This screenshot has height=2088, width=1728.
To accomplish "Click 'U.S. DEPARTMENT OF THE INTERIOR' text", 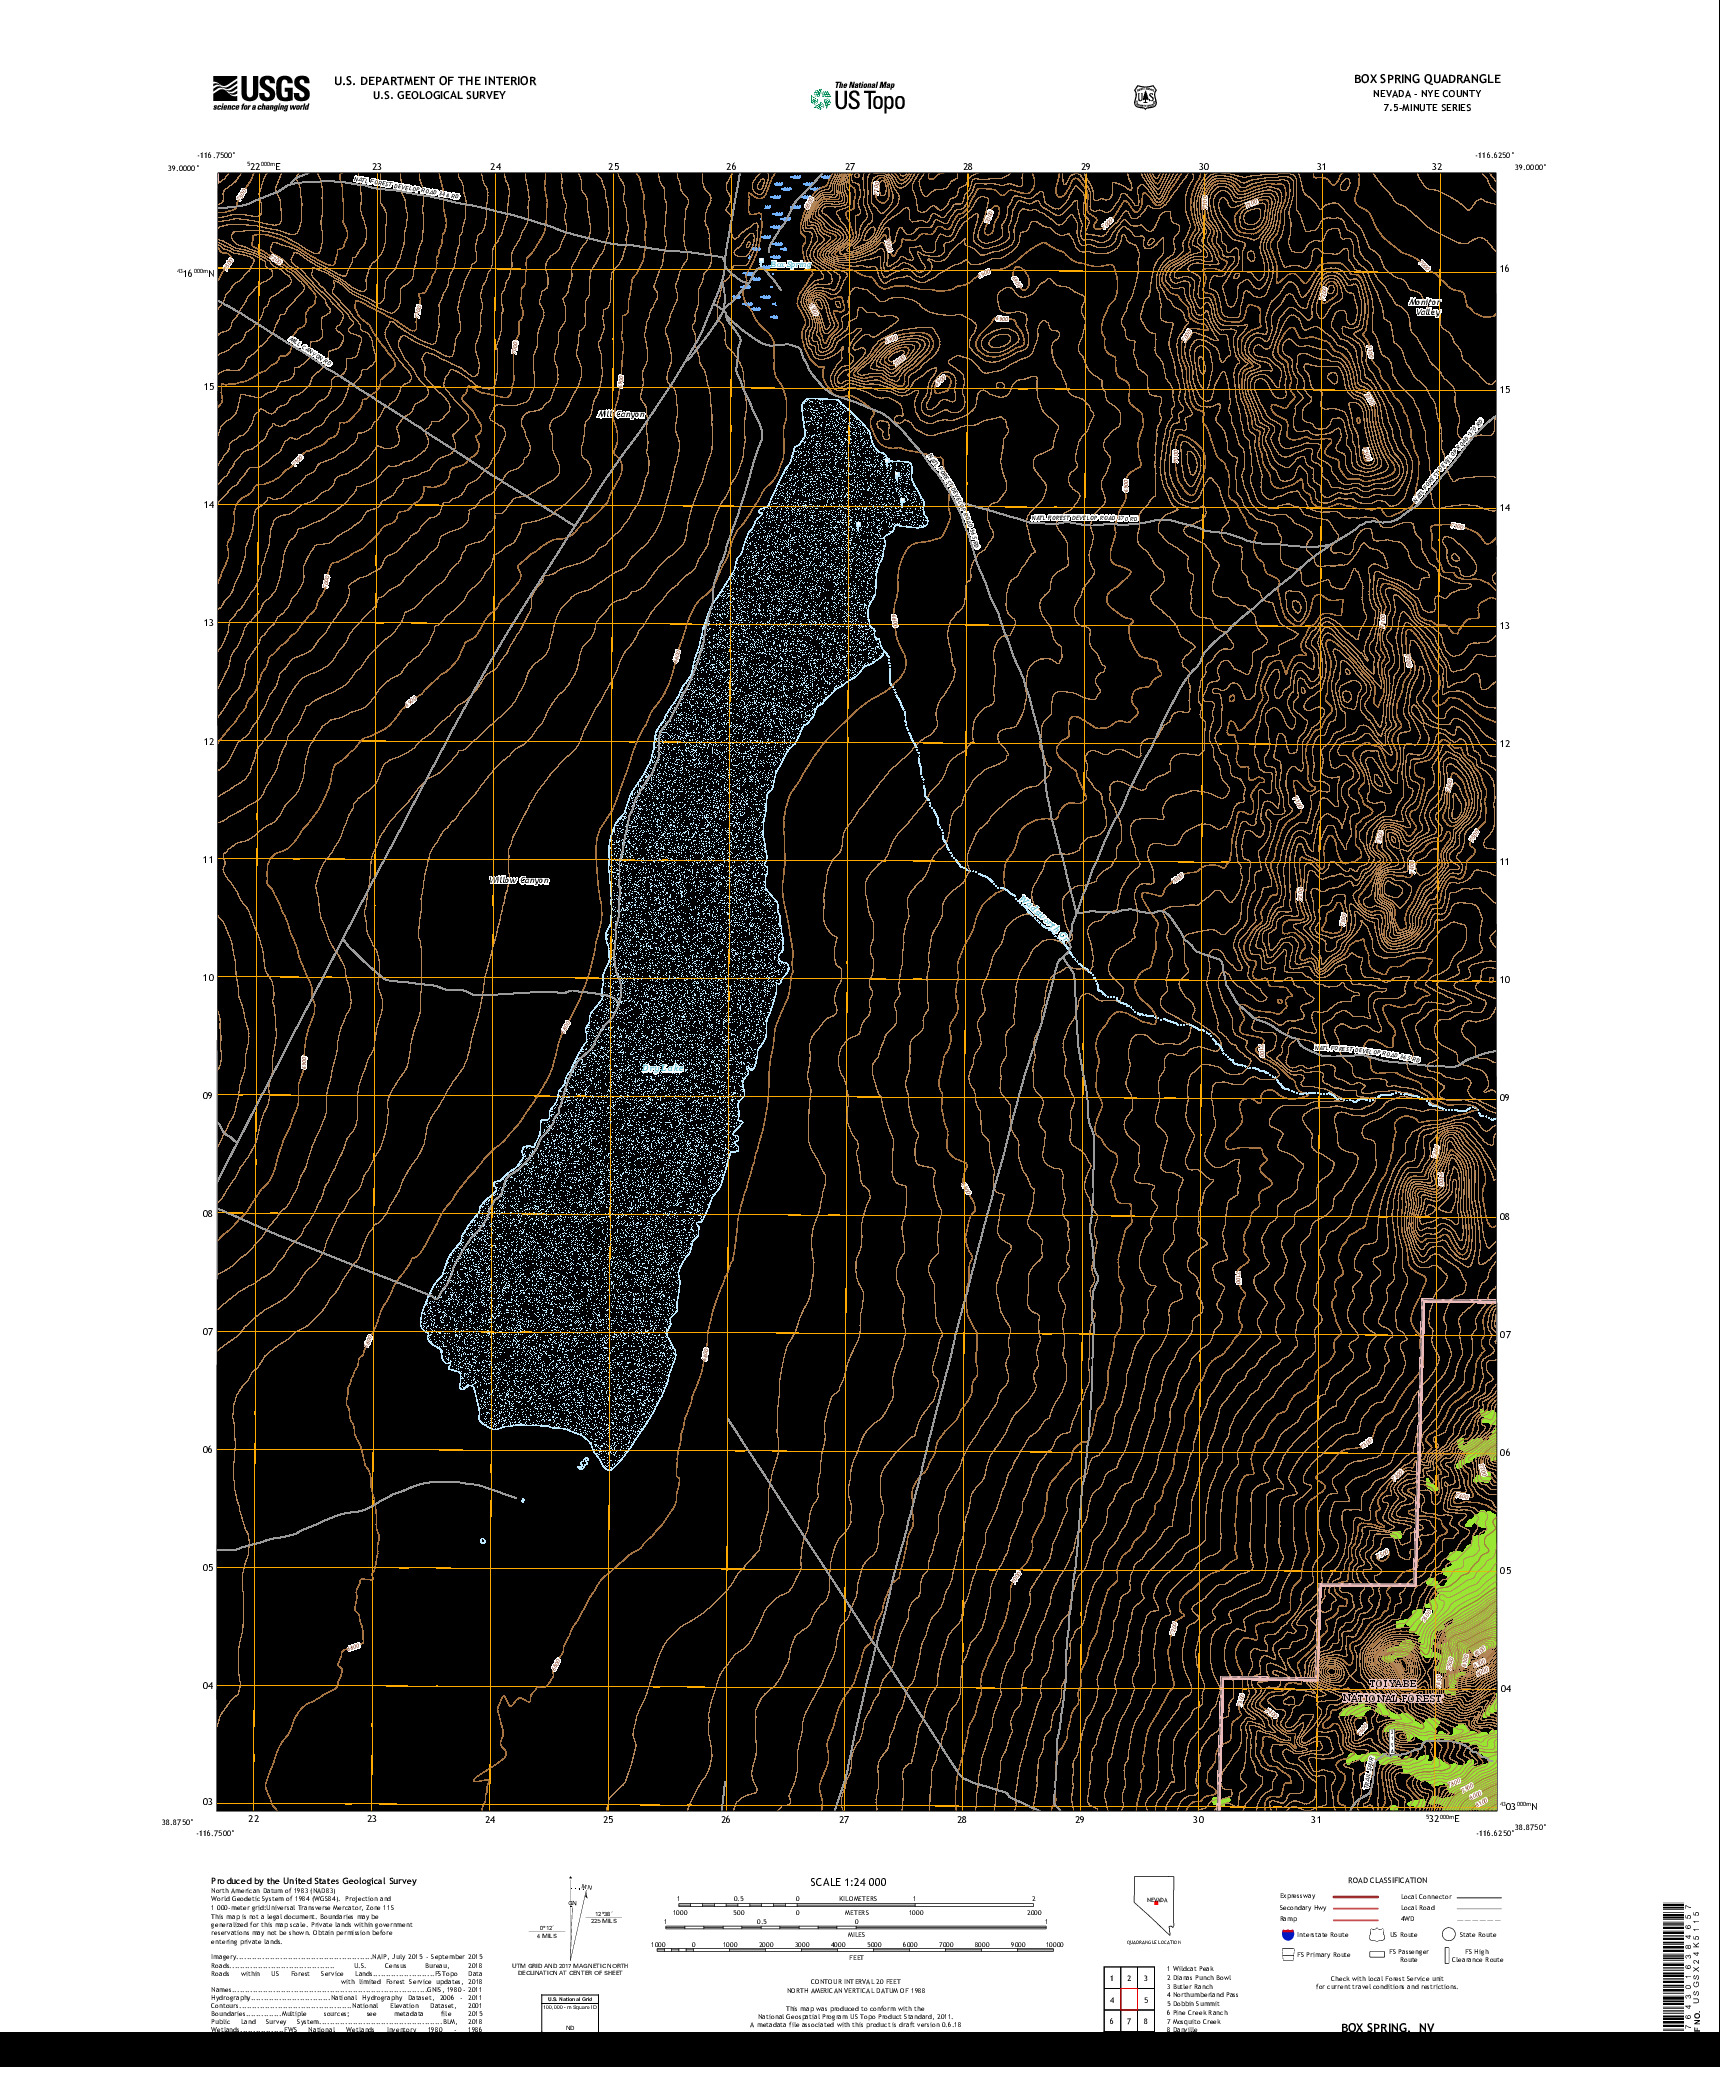I will pos(435,81).
